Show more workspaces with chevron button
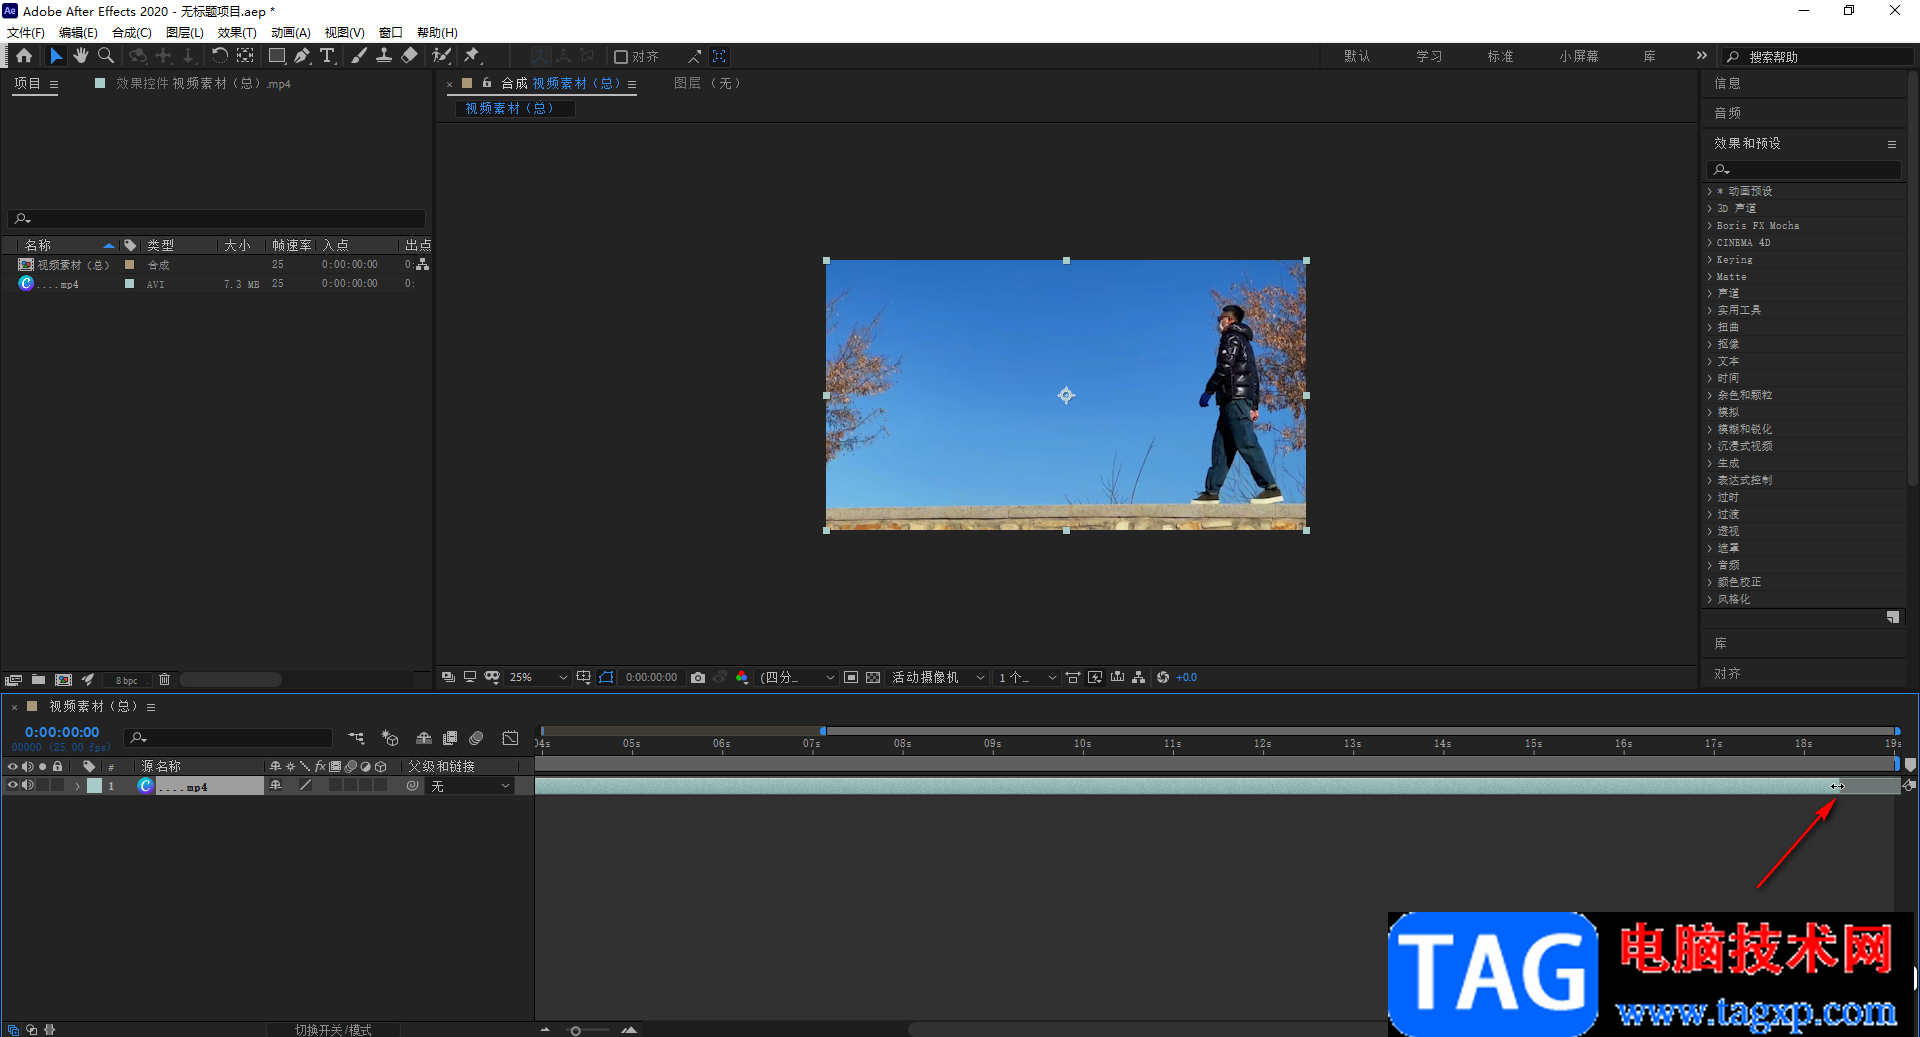The image size is (1920, 1037). (x=1702, y=56)
